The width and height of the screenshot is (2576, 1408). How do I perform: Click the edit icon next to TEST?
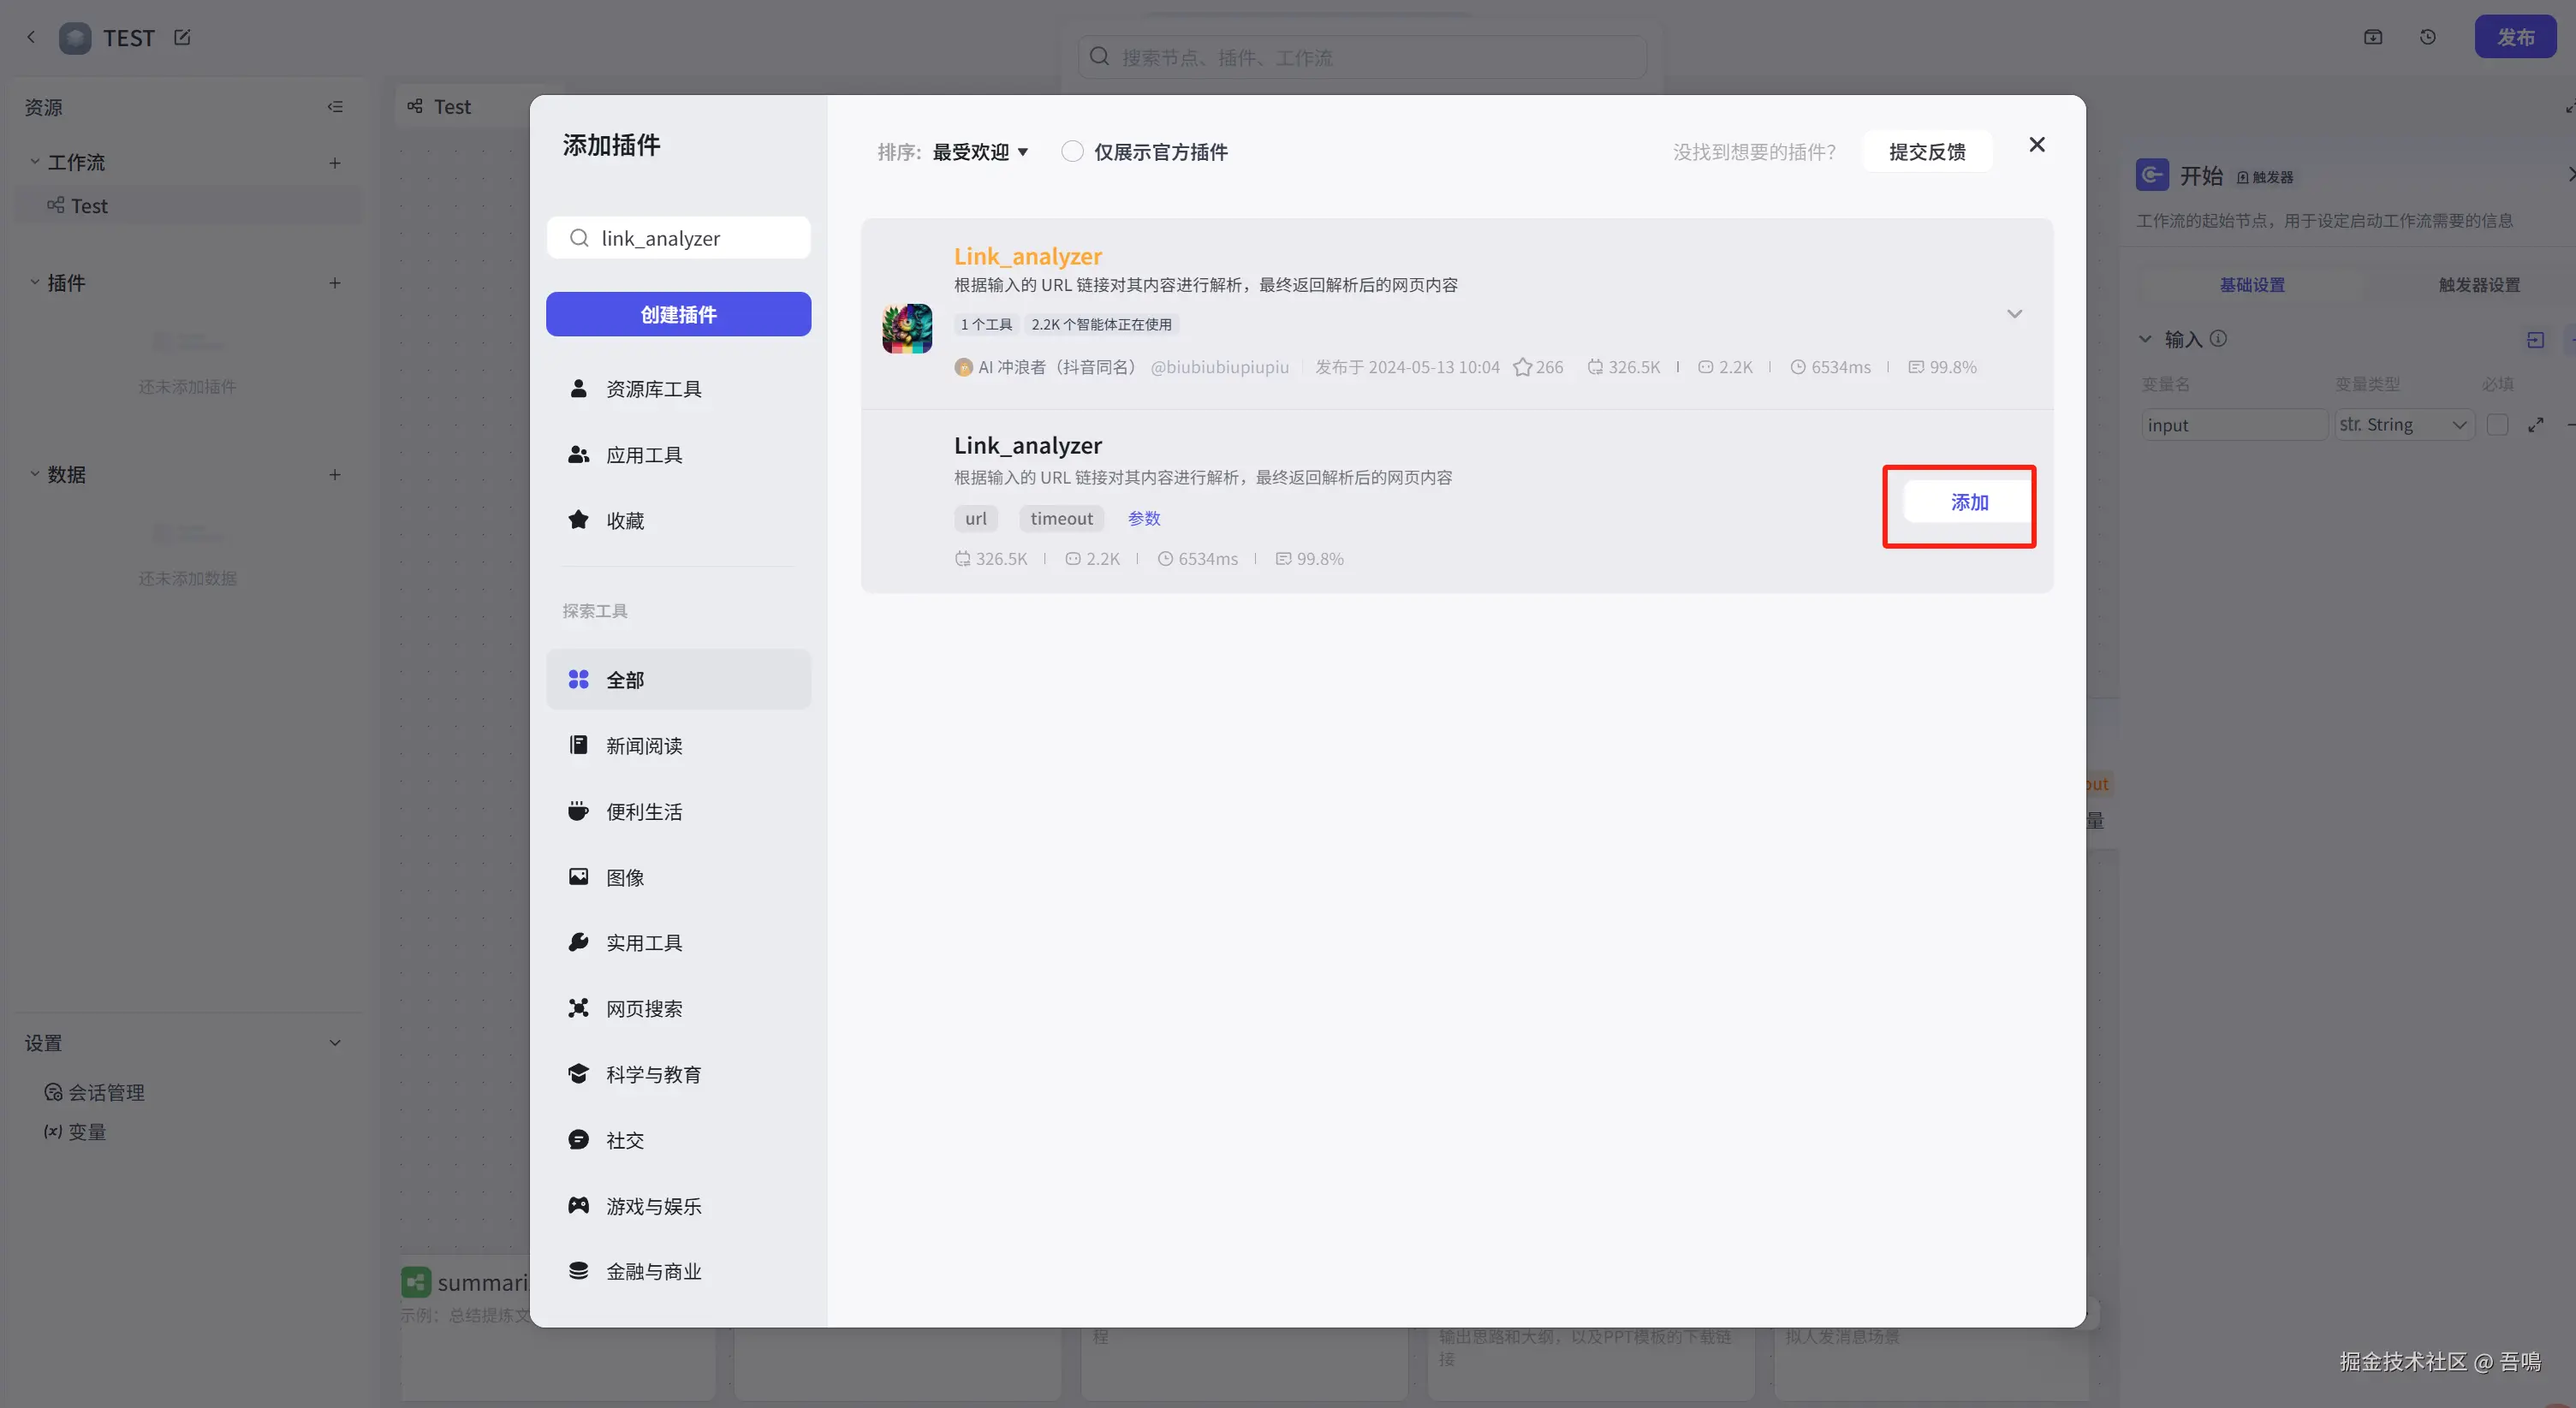point(182,38)
